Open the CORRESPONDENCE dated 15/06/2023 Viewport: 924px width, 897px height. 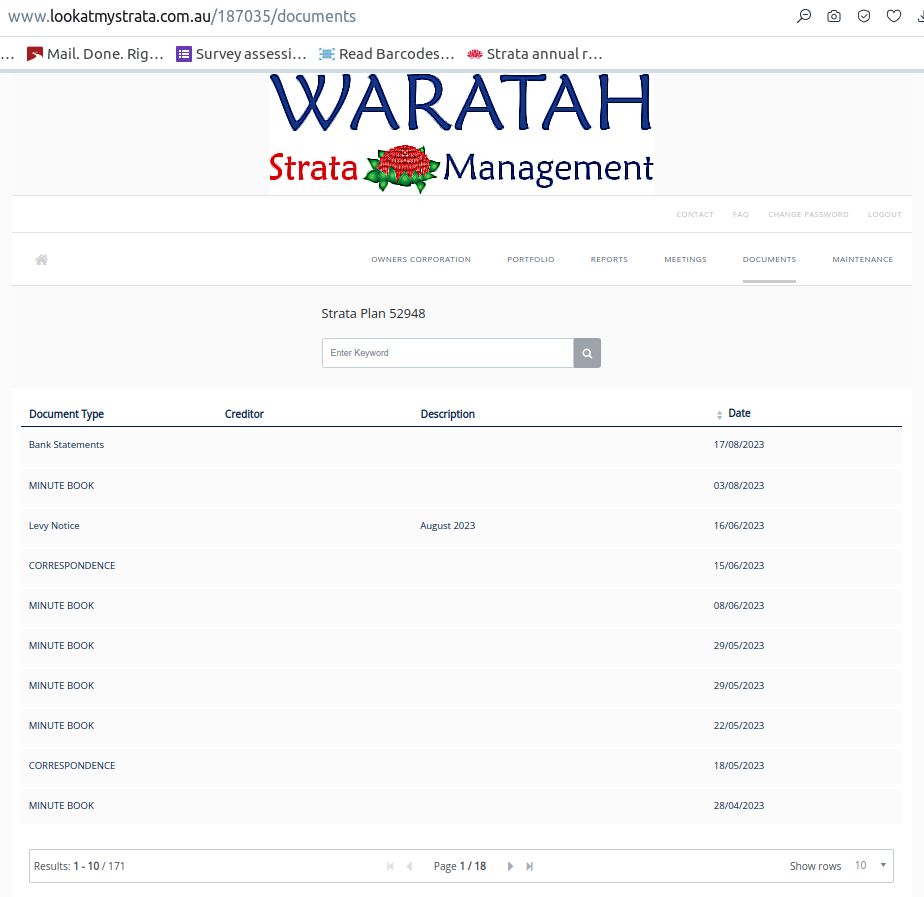coord(461,566)
